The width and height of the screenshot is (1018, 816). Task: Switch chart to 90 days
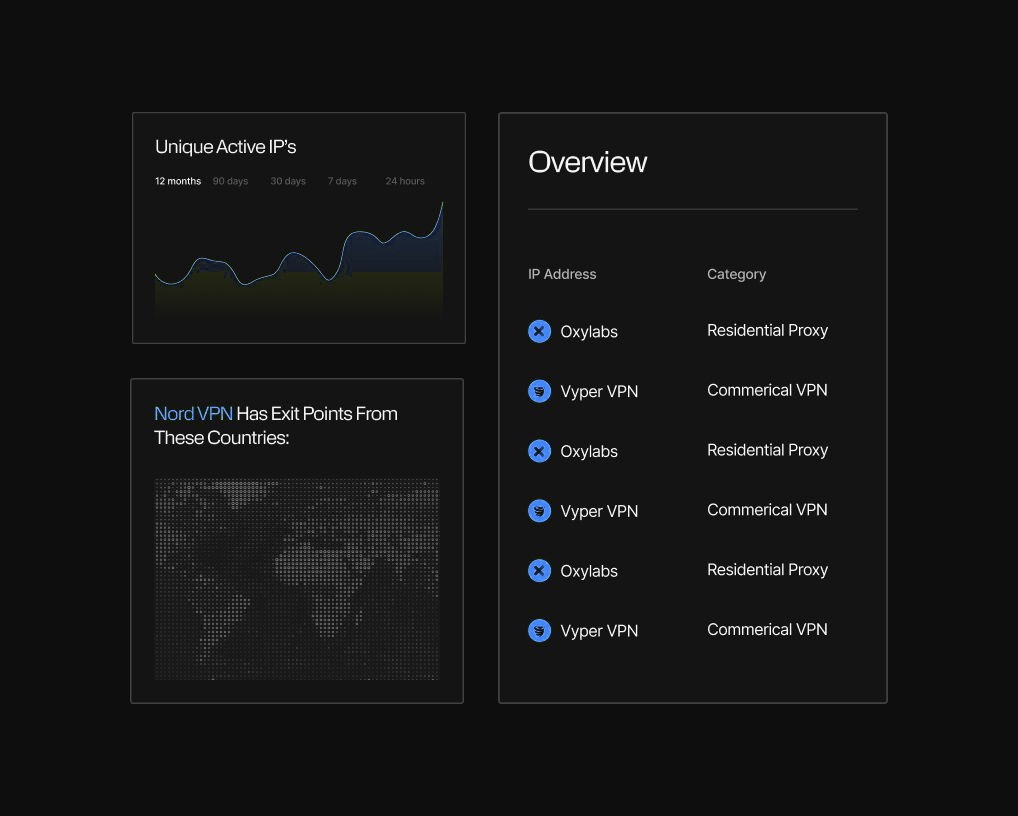pos(230,181)
